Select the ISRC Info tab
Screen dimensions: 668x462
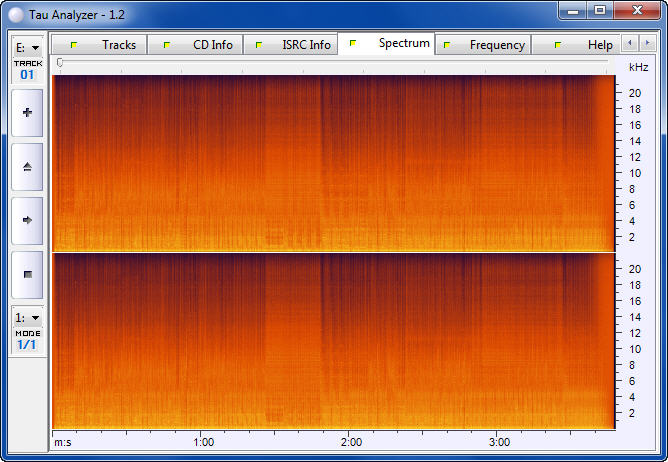pyautogui.click(x=293, y=45)
